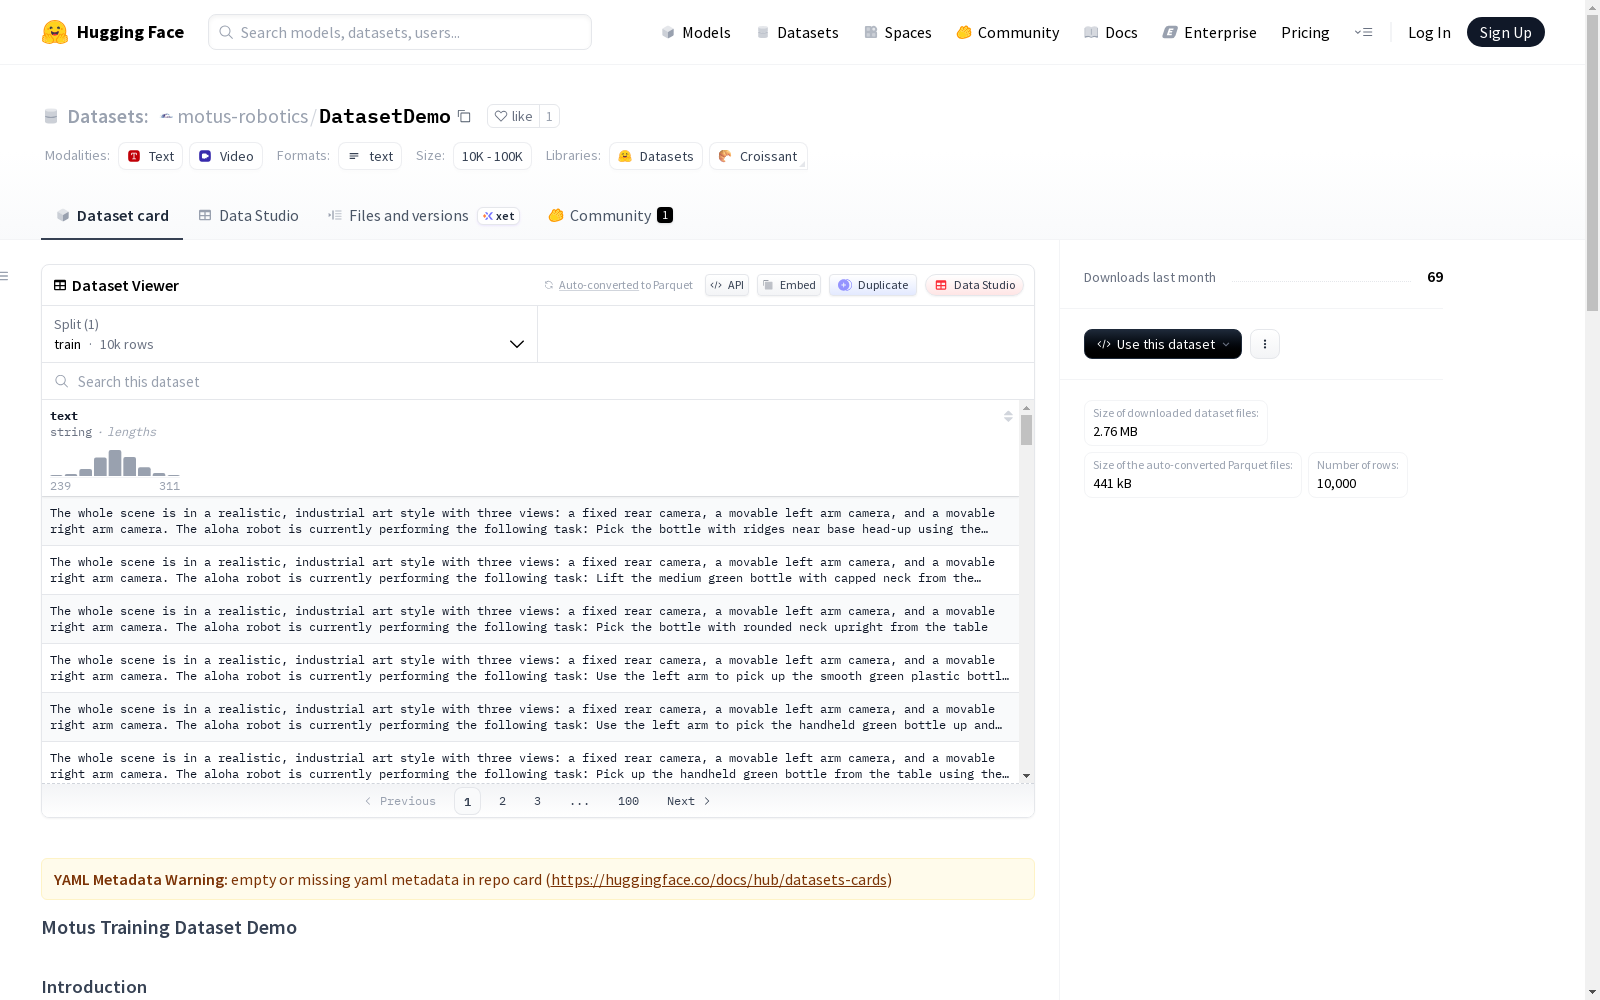This screenshot has height=1000, width=1600.
Task: Select the Croissant library tag
Action: [x=758, y=156]
